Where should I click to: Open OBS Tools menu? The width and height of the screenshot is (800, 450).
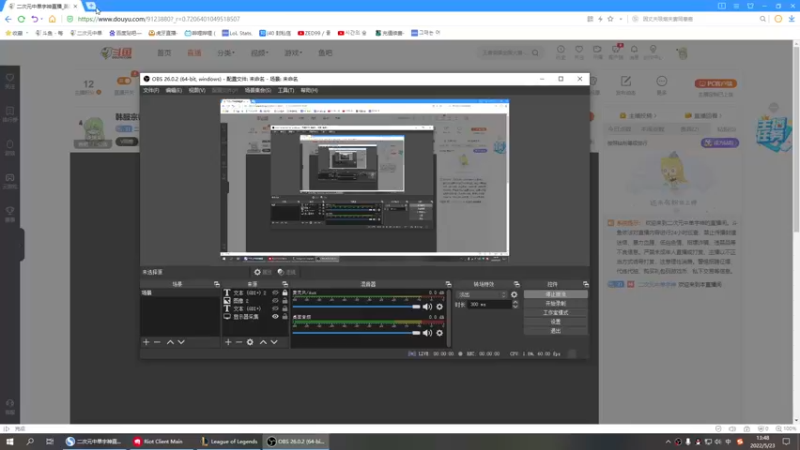click(x=286, y=90)
